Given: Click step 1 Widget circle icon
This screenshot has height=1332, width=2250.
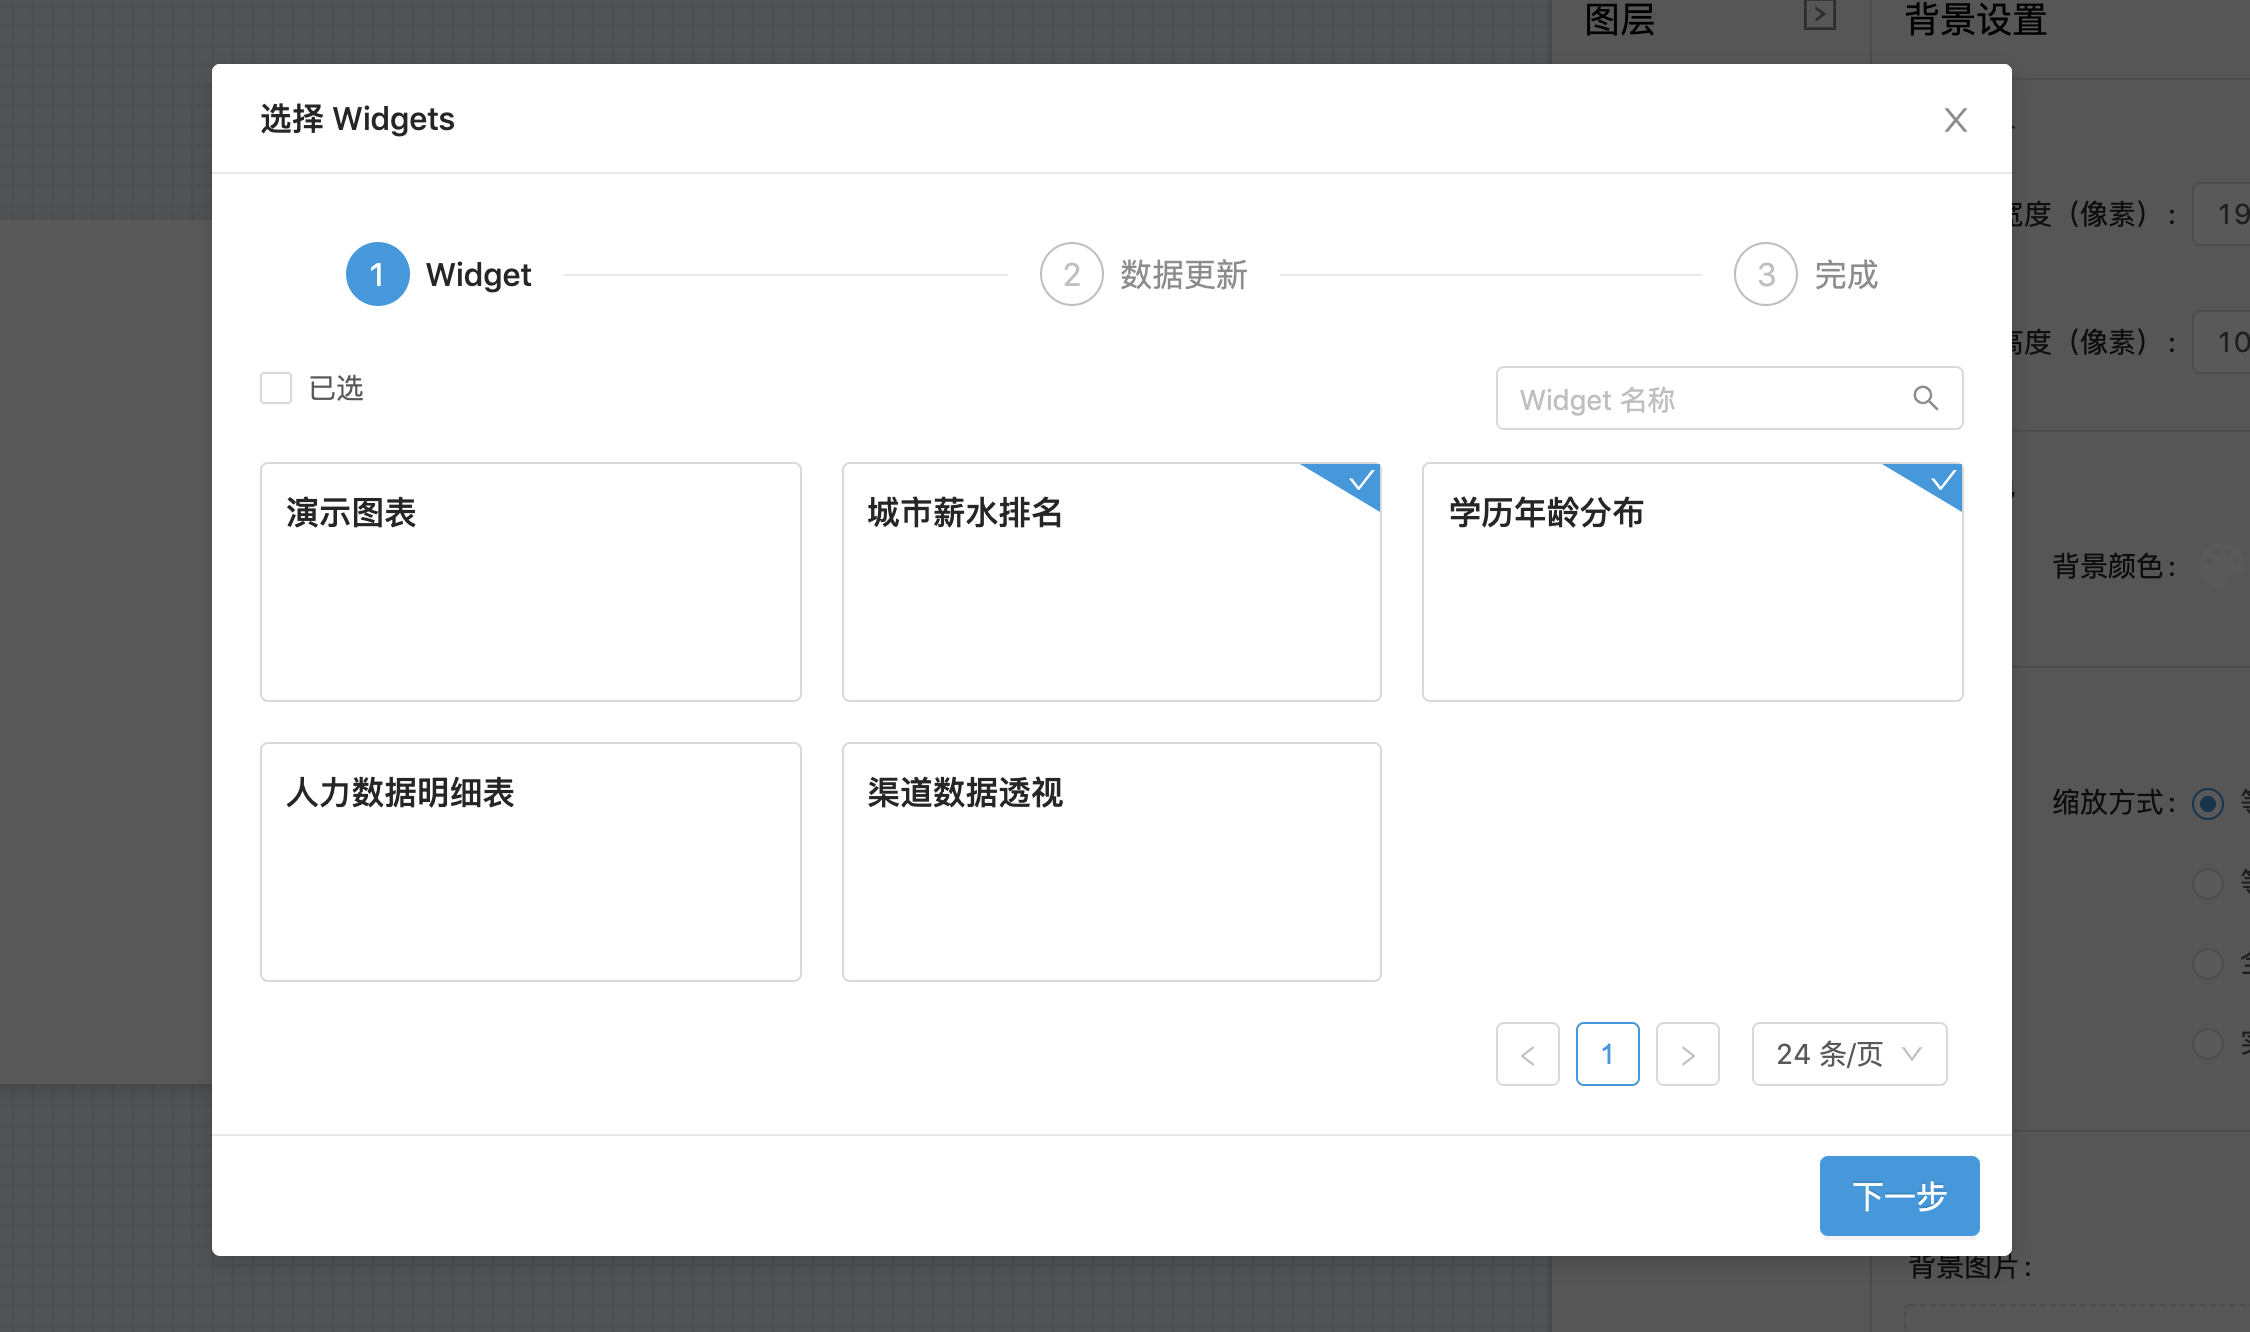Looking at the screenshot, I should tap(377, 274).
